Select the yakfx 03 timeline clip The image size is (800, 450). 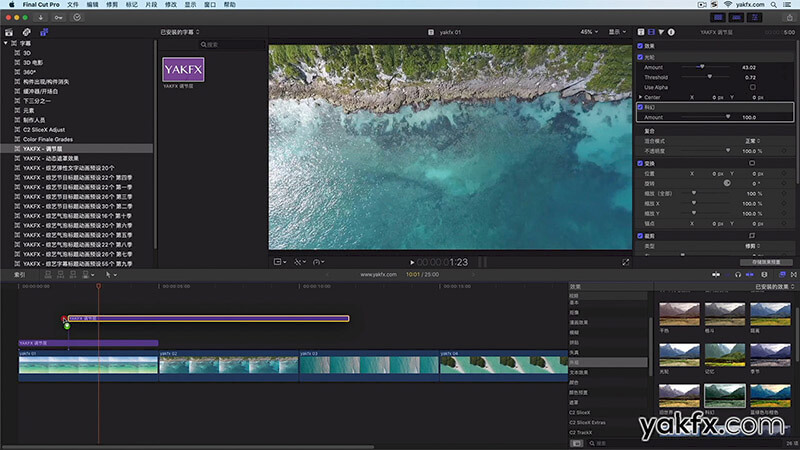[369, 365]
